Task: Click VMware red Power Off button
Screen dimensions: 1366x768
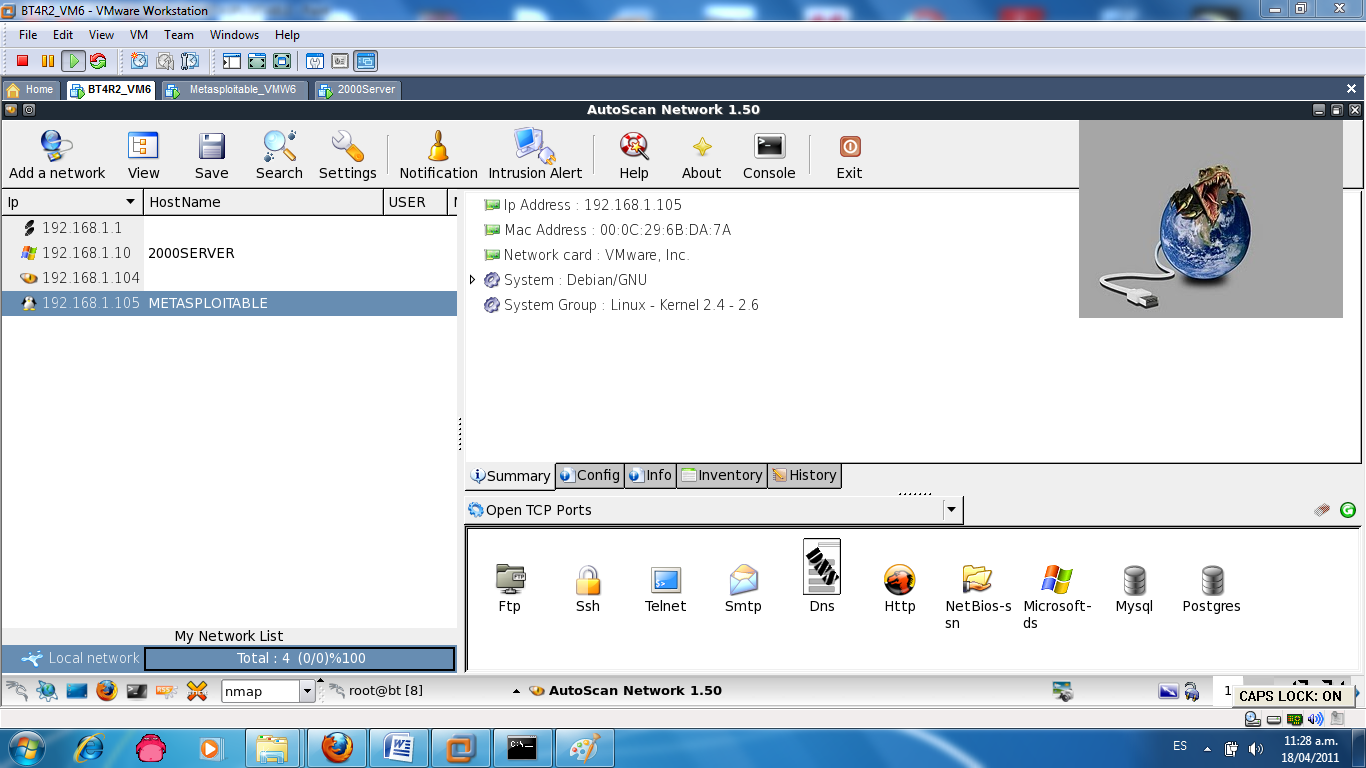Action: pyautogui.click(x=23, y=61)
